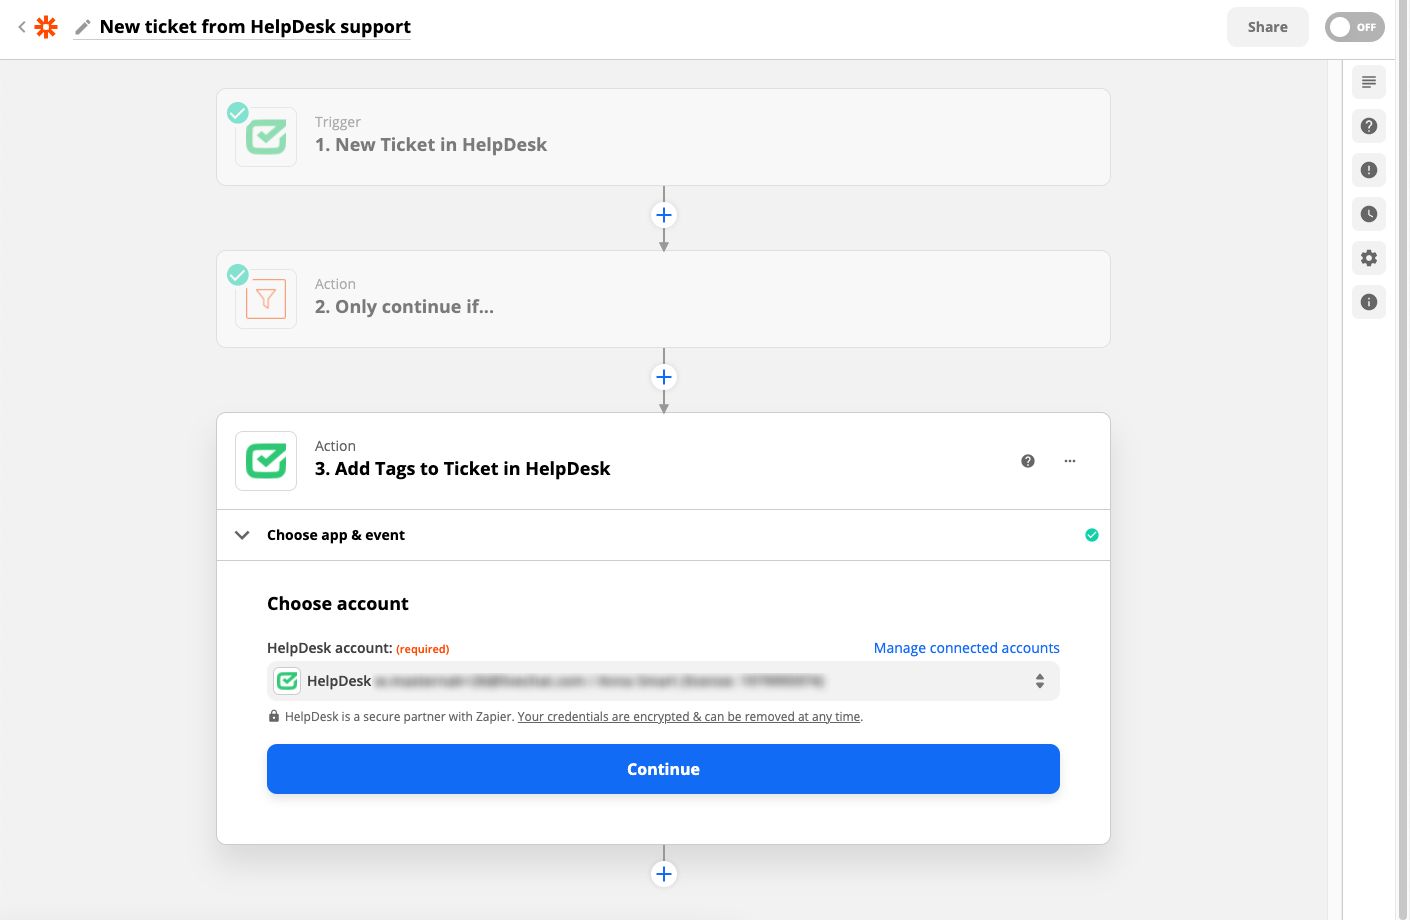Click the lock icon next to security note
Viewport: 1410px width, 920px height.
[x=274, y=716]
